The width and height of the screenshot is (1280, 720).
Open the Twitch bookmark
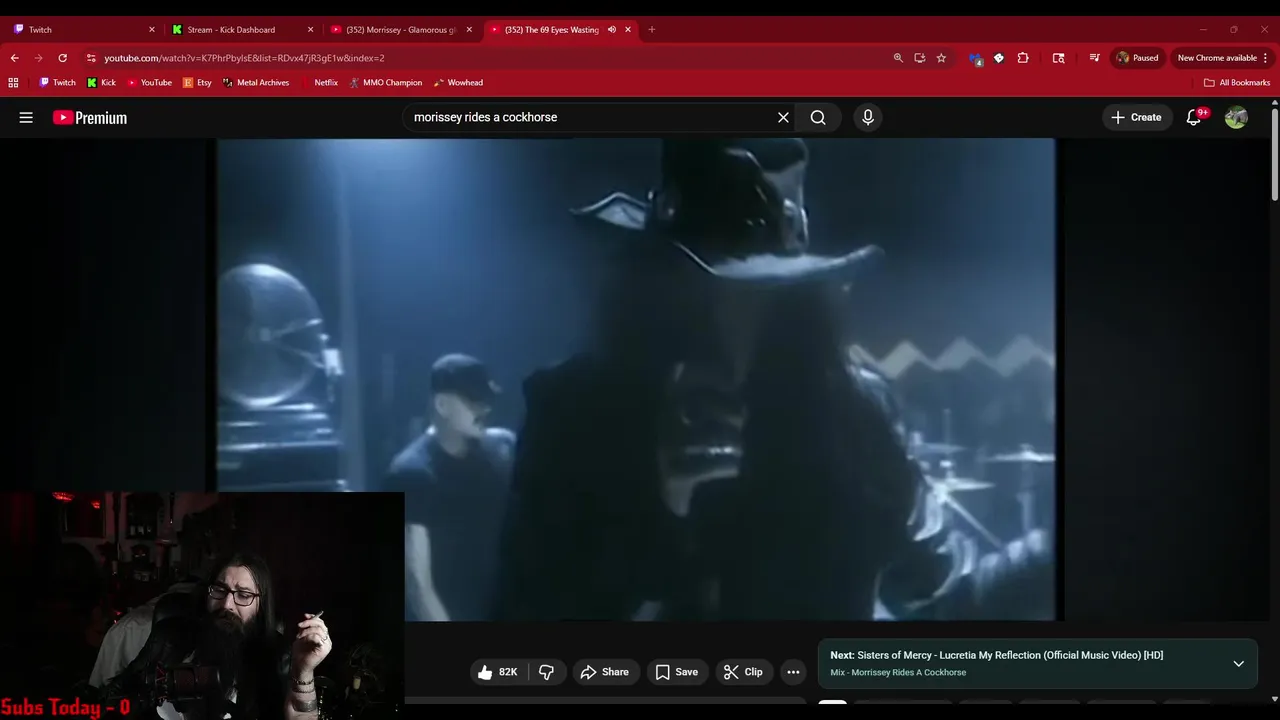57,83
